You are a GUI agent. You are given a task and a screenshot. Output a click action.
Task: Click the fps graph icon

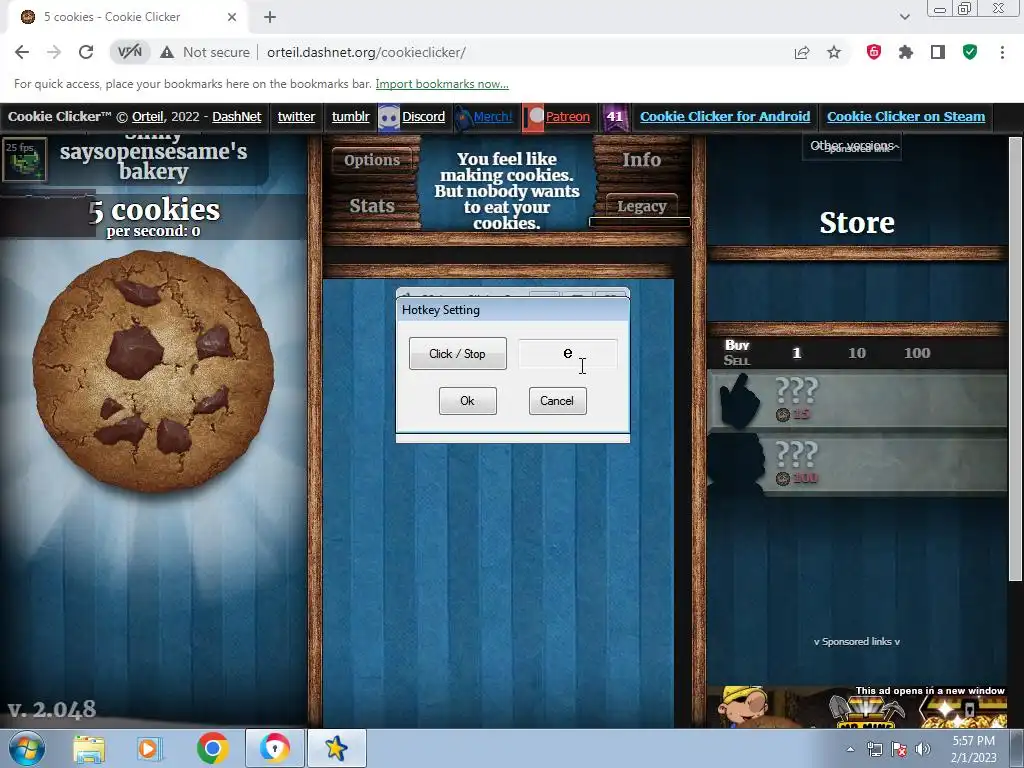pos(25,159)
